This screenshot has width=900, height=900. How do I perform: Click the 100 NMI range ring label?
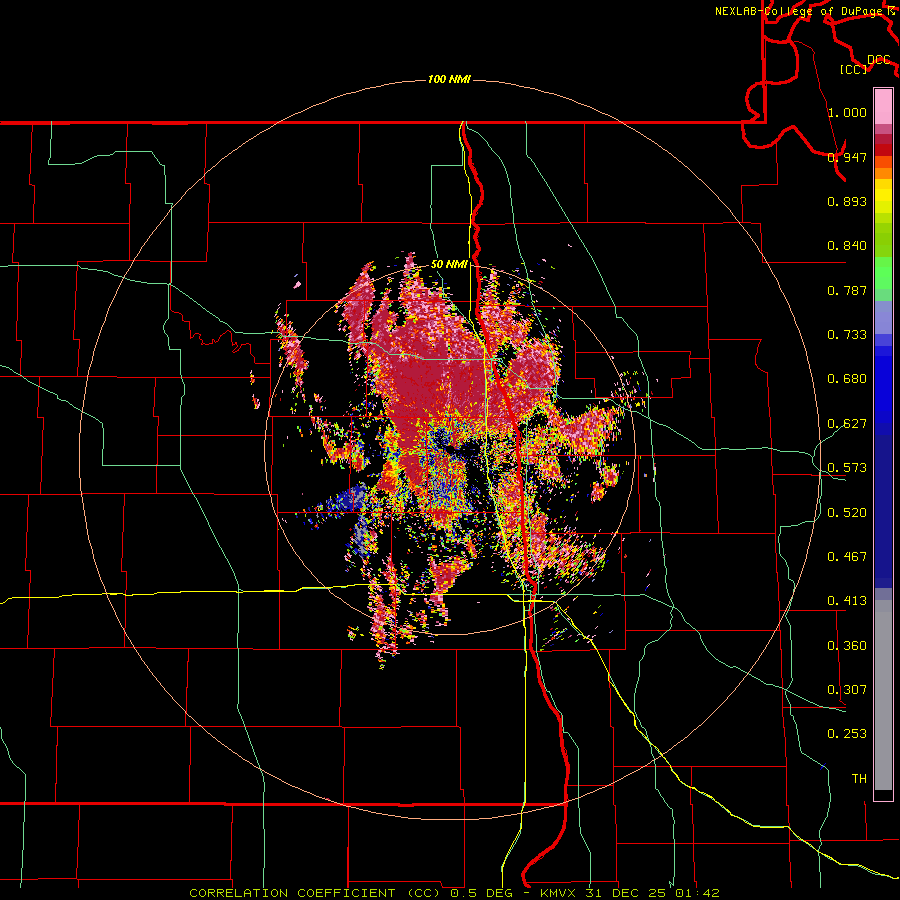tap(449, 79)
